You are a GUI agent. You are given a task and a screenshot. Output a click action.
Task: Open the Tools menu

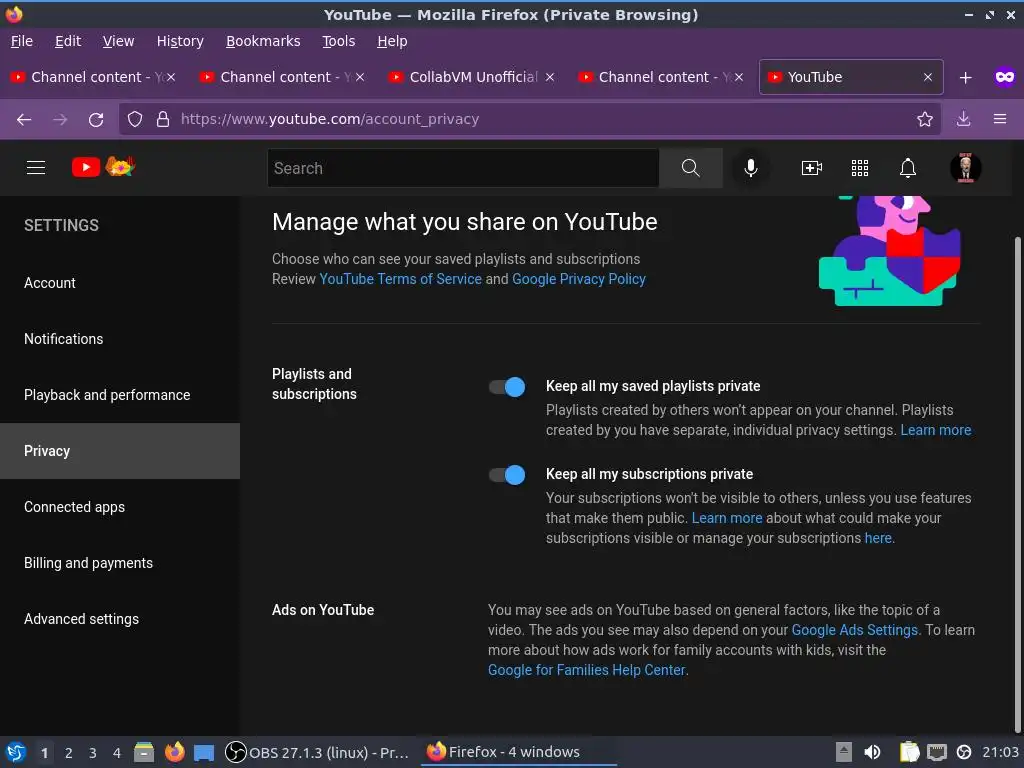coord(338,41)
